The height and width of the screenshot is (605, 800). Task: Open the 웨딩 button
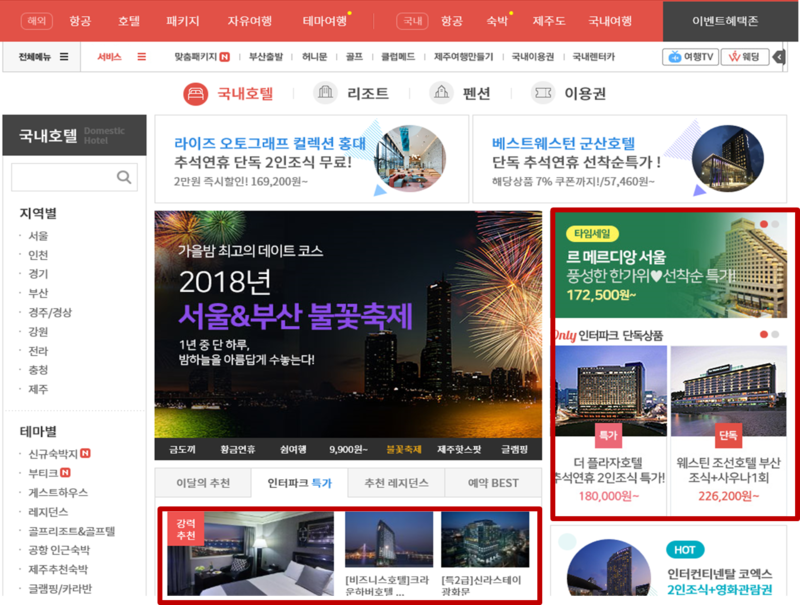click(745, 57)
